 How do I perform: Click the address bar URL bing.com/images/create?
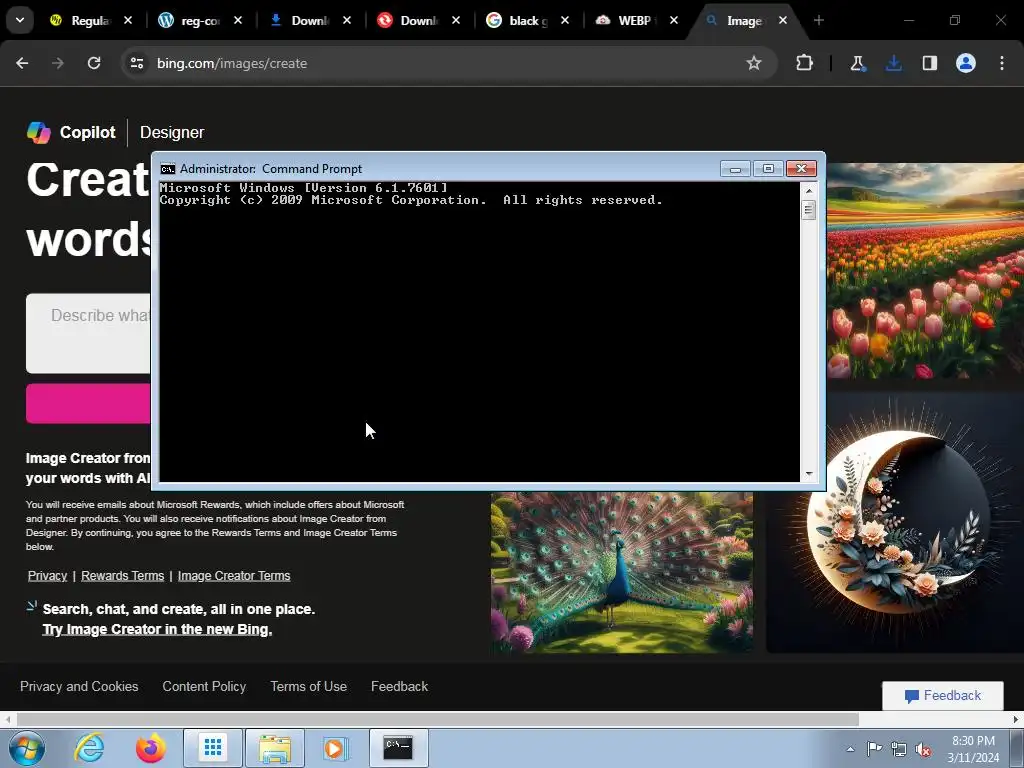[x=232, y=63]
